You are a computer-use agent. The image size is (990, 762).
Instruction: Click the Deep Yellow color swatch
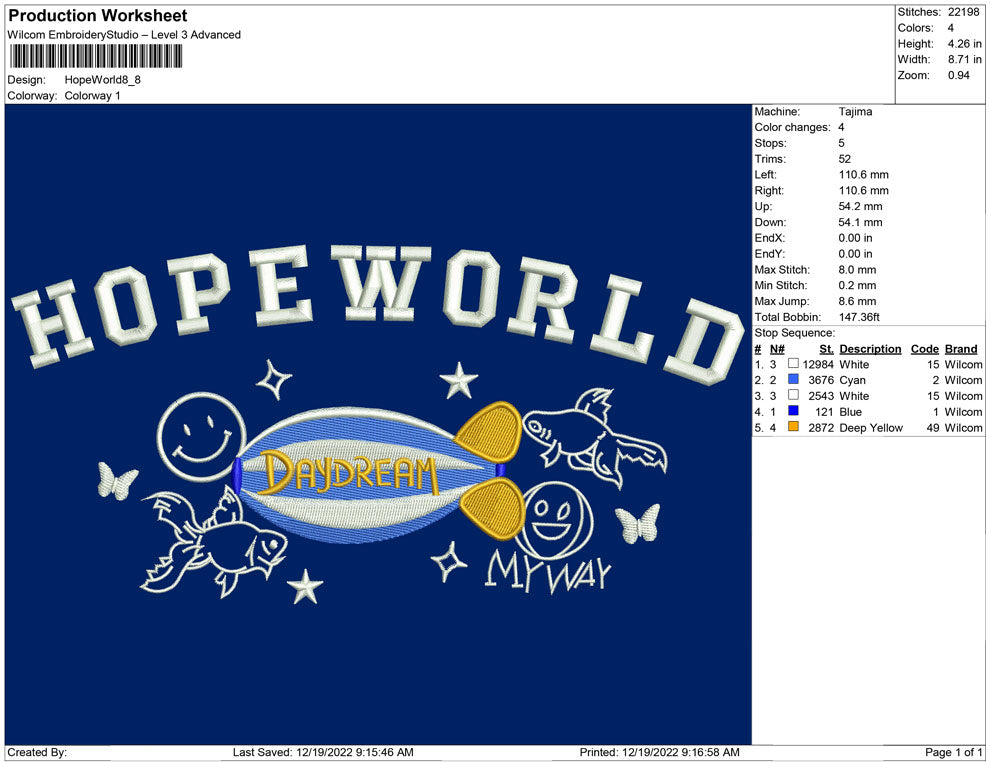point(793,427)
